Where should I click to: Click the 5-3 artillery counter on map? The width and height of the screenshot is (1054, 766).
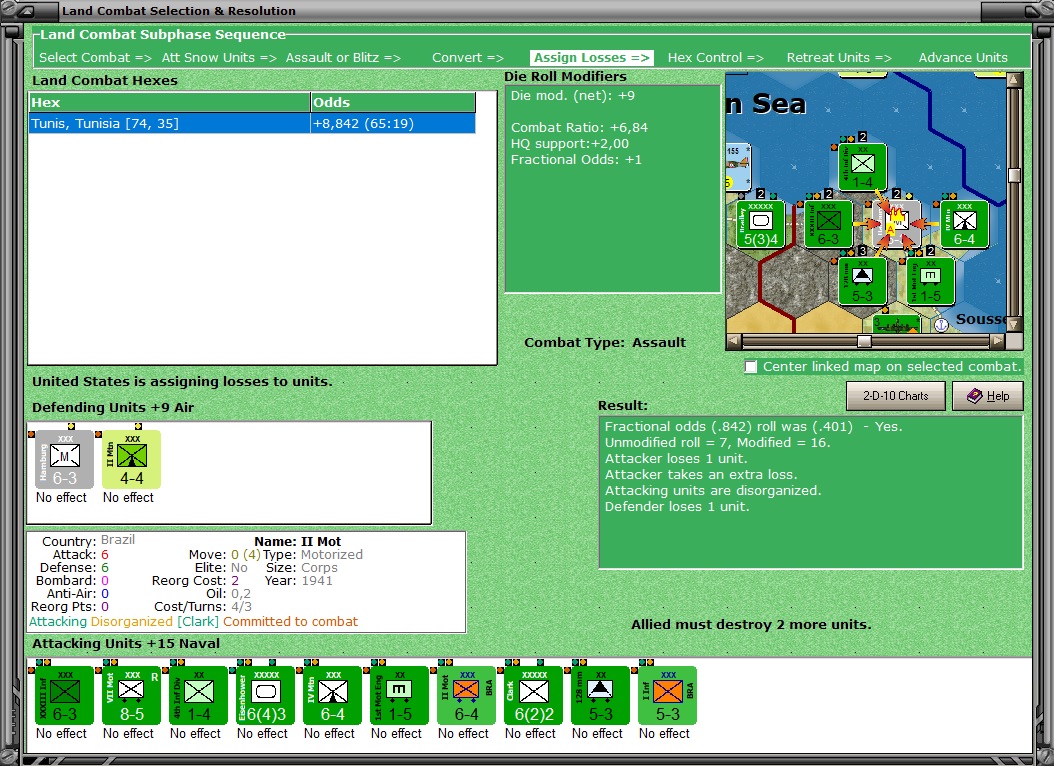coord(862,281)
